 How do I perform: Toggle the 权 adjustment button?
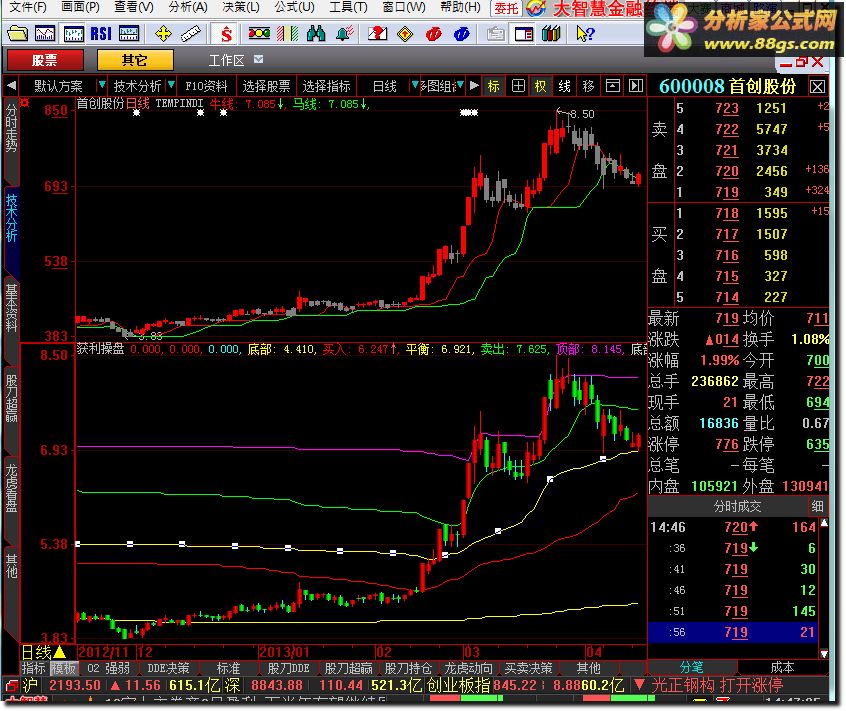coord(541,86)
